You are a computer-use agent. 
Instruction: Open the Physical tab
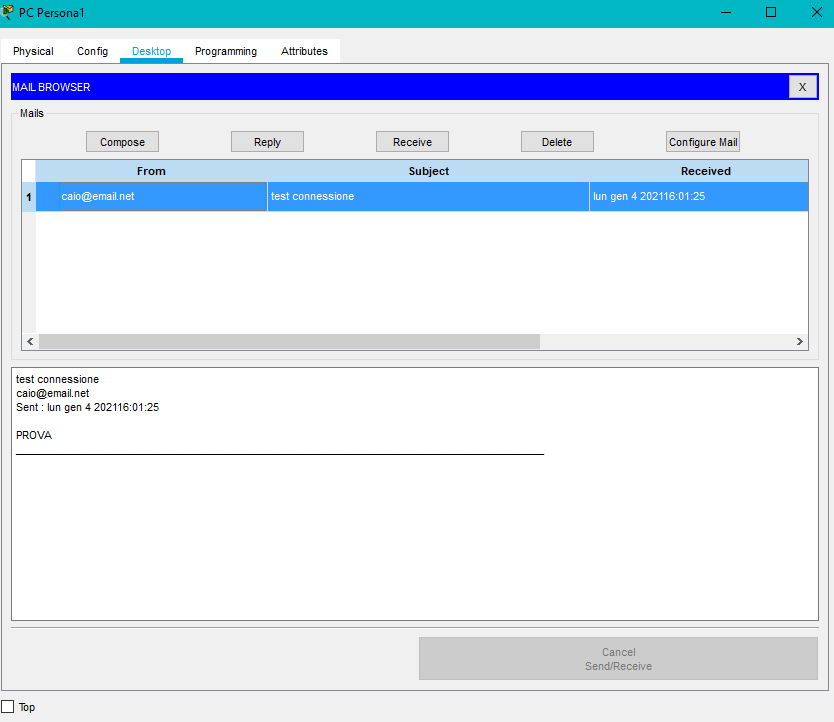pyautogui.click(x=33, y=51)
